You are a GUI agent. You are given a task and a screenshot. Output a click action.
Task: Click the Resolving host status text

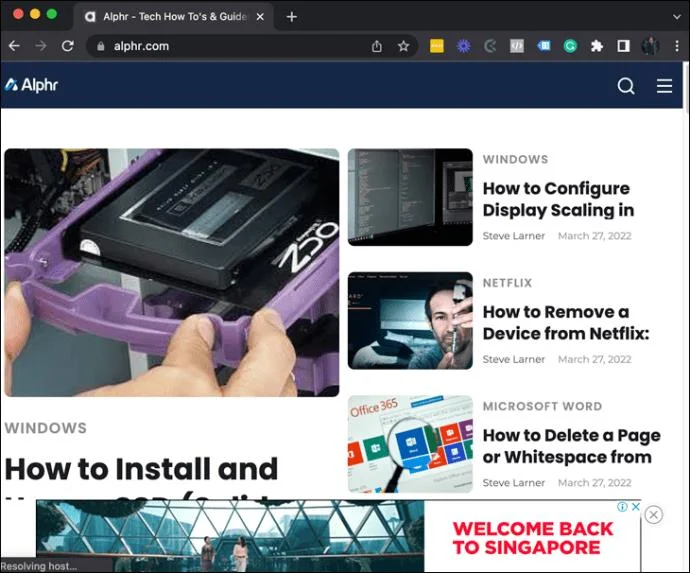click(x=39, y=566)
